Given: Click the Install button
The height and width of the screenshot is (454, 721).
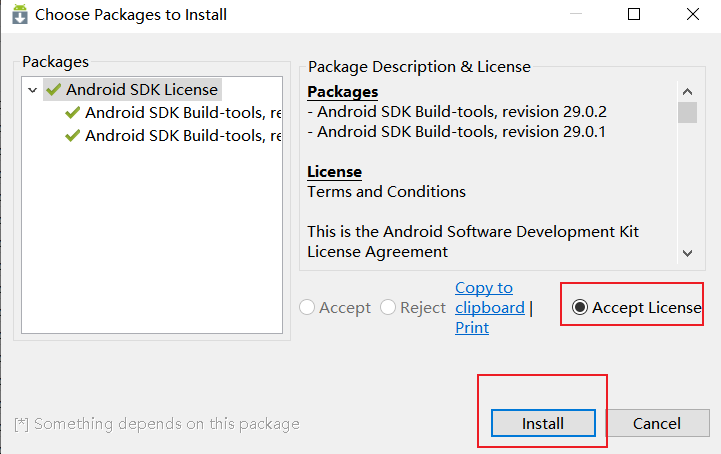Looking at the screenshot, I should click(x=543, y=423).
